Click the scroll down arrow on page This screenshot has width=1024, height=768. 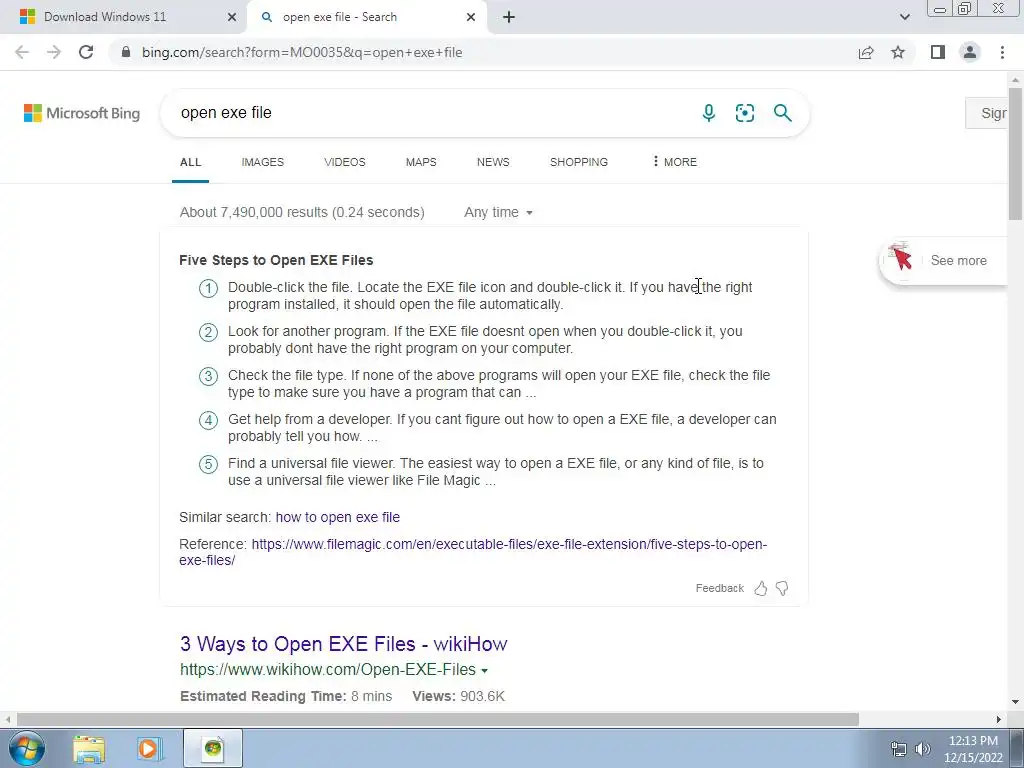click(1015, 703)
